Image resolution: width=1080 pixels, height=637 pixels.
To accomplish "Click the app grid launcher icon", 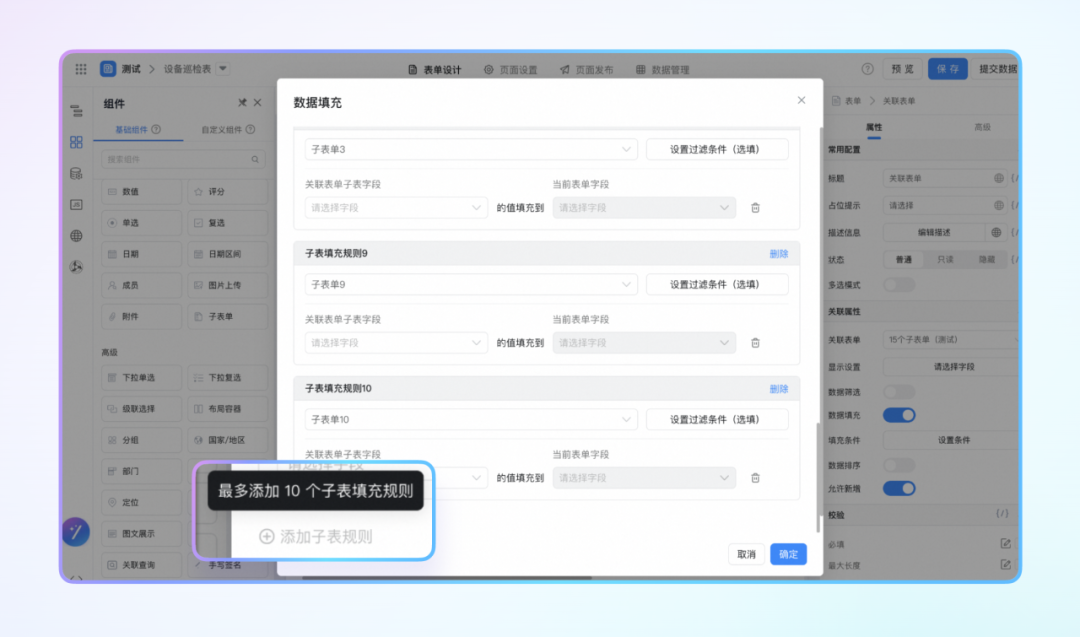I will [x=81, y=69].
